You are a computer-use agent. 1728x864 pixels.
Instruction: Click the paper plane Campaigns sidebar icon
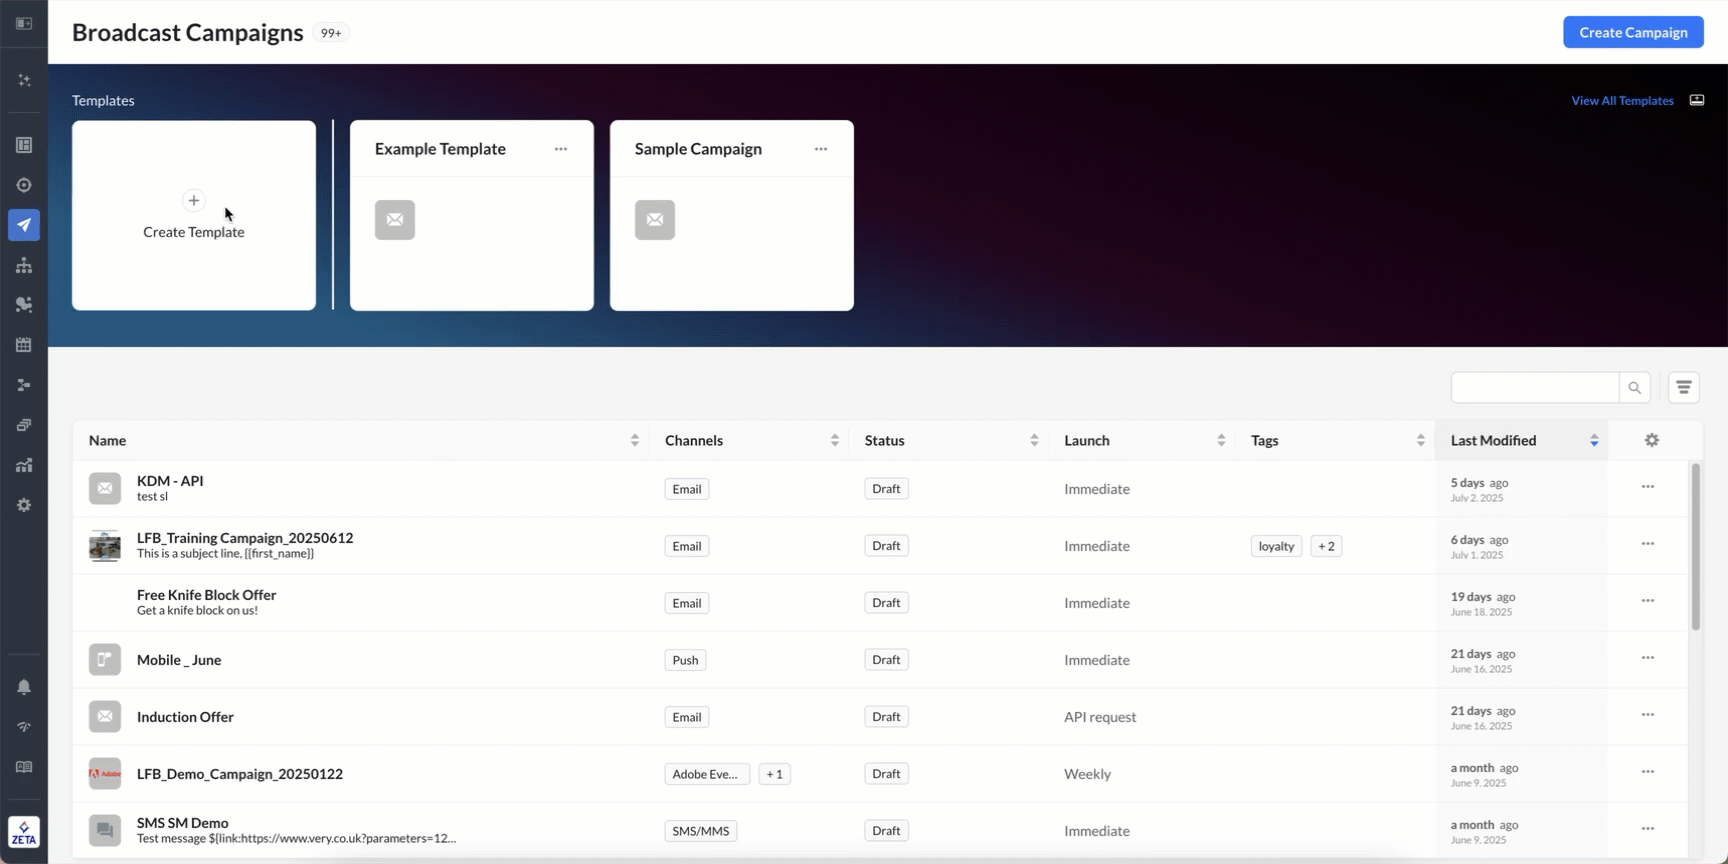click(x=24, y=225)
